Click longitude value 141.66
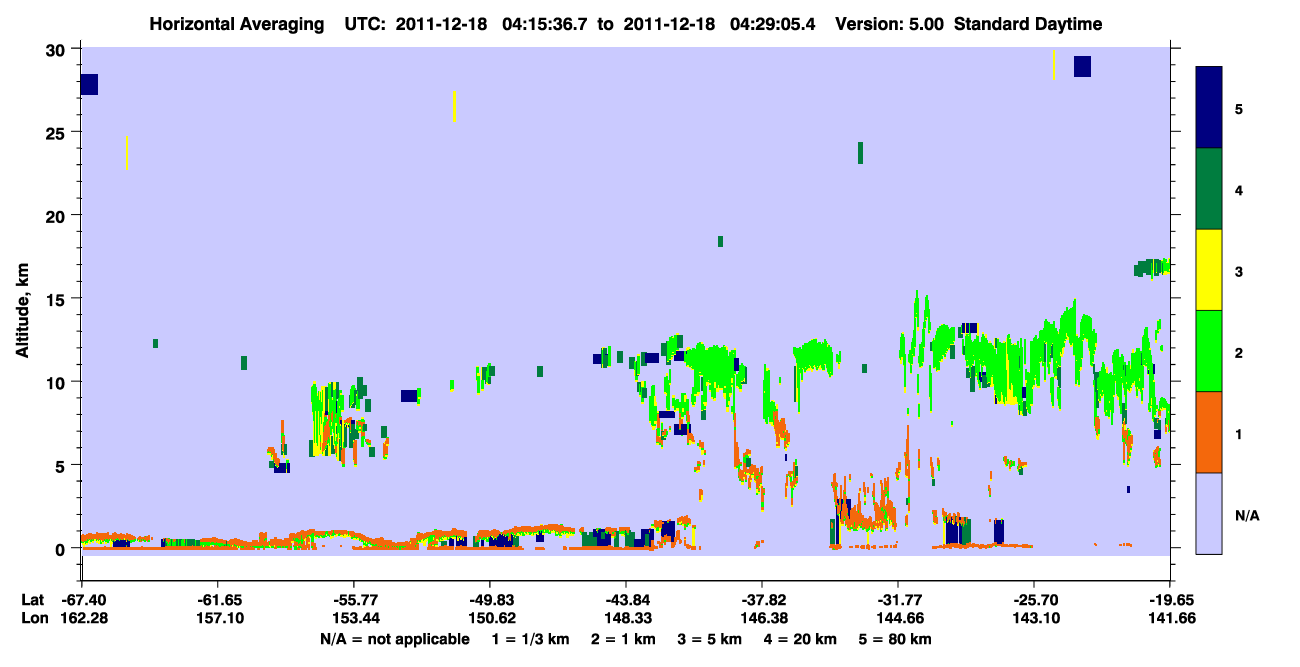Viewport: 1300px width, 667px height. coord(1170,619)
